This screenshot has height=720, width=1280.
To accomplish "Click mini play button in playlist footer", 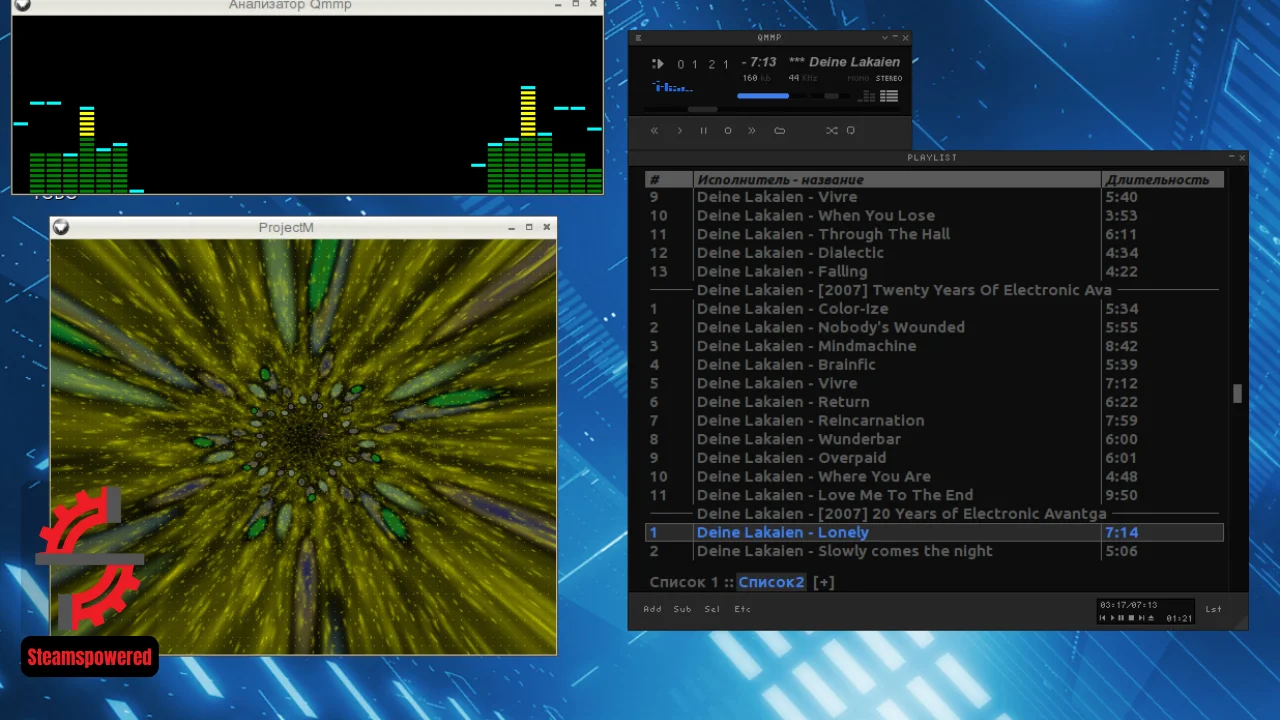I will coord(1112,618).
